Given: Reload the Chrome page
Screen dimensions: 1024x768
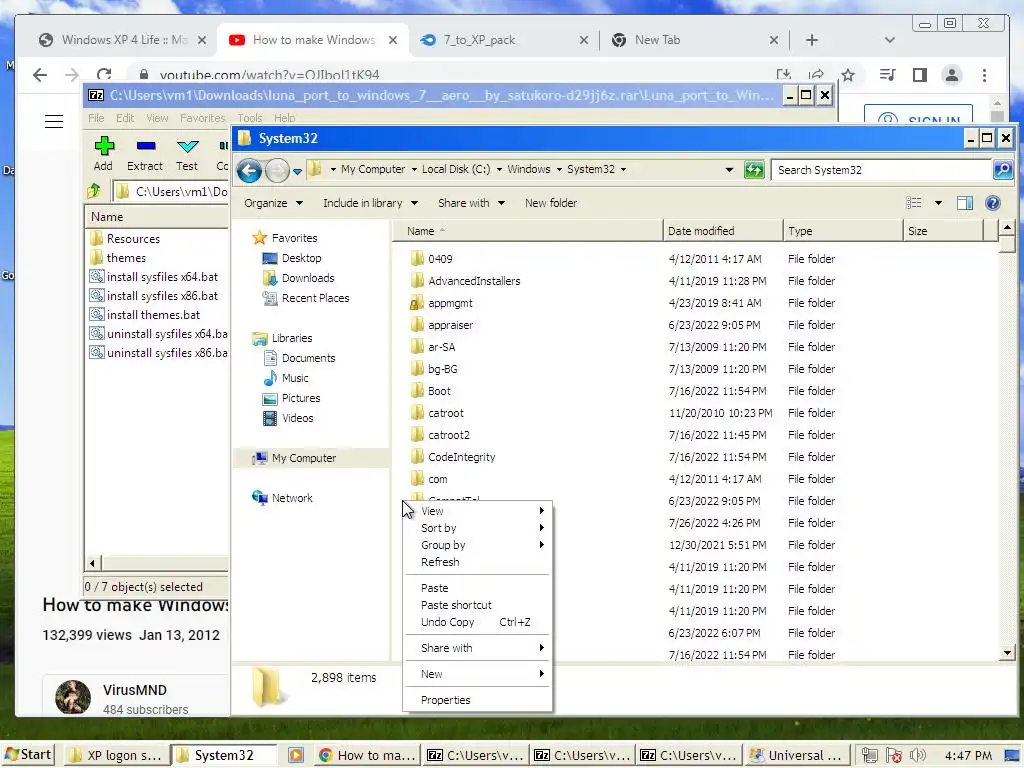Looking at the screenshot, I should coord(104,74).
